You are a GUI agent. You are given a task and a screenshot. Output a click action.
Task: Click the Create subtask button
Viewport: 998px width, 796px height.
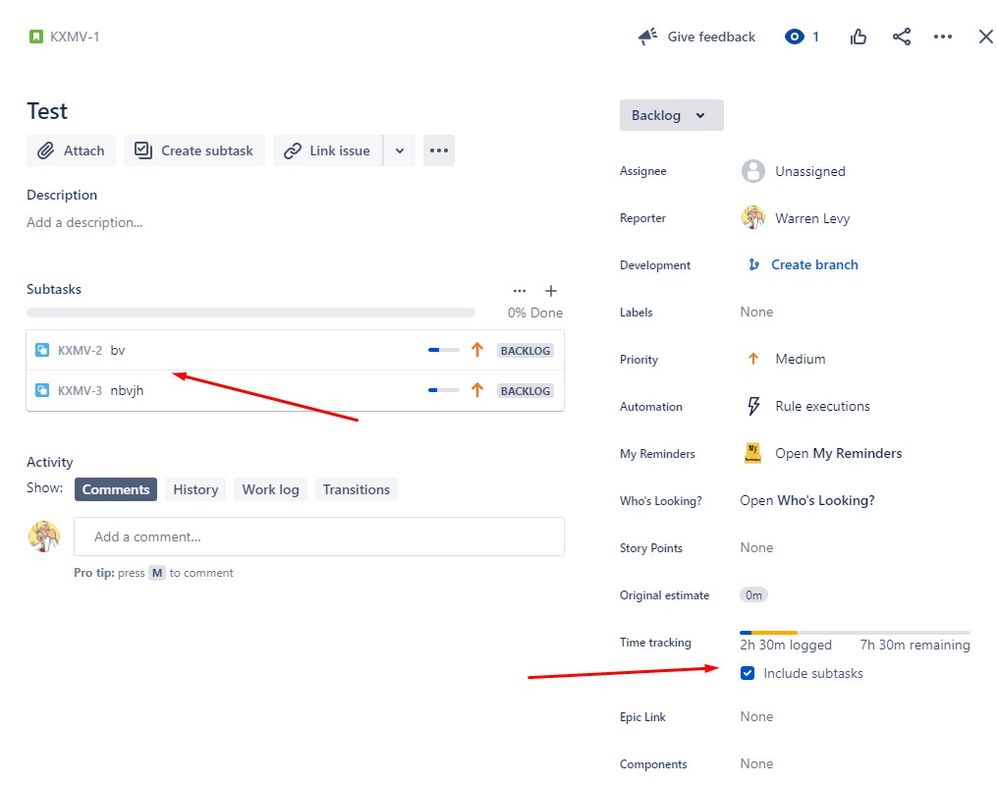[x=194, y=151]
